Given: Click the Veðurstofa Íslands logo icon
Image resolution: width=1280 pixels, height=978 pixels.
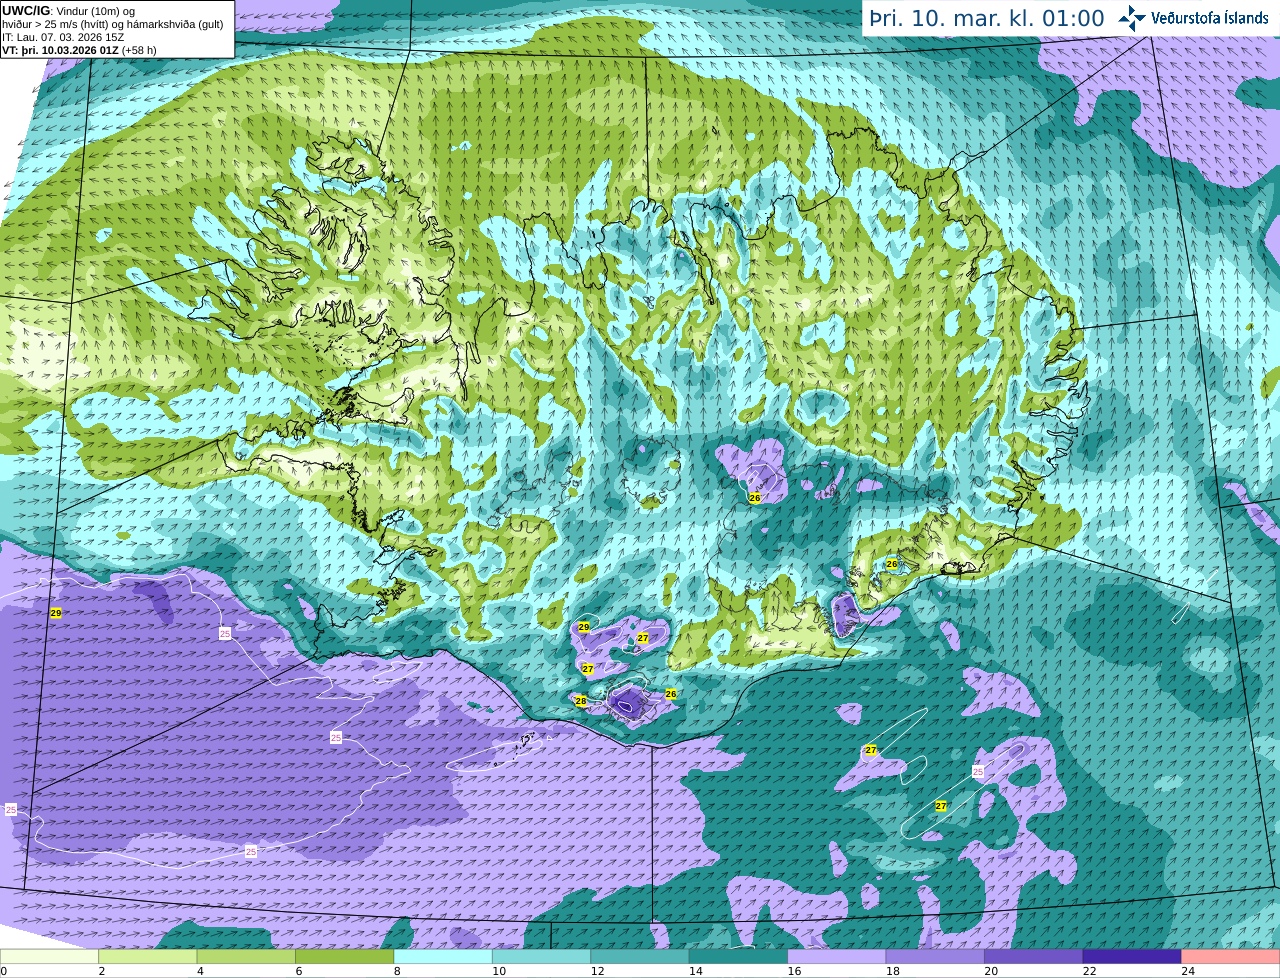Looking at the screenshot, I should tap(1131, 18).
